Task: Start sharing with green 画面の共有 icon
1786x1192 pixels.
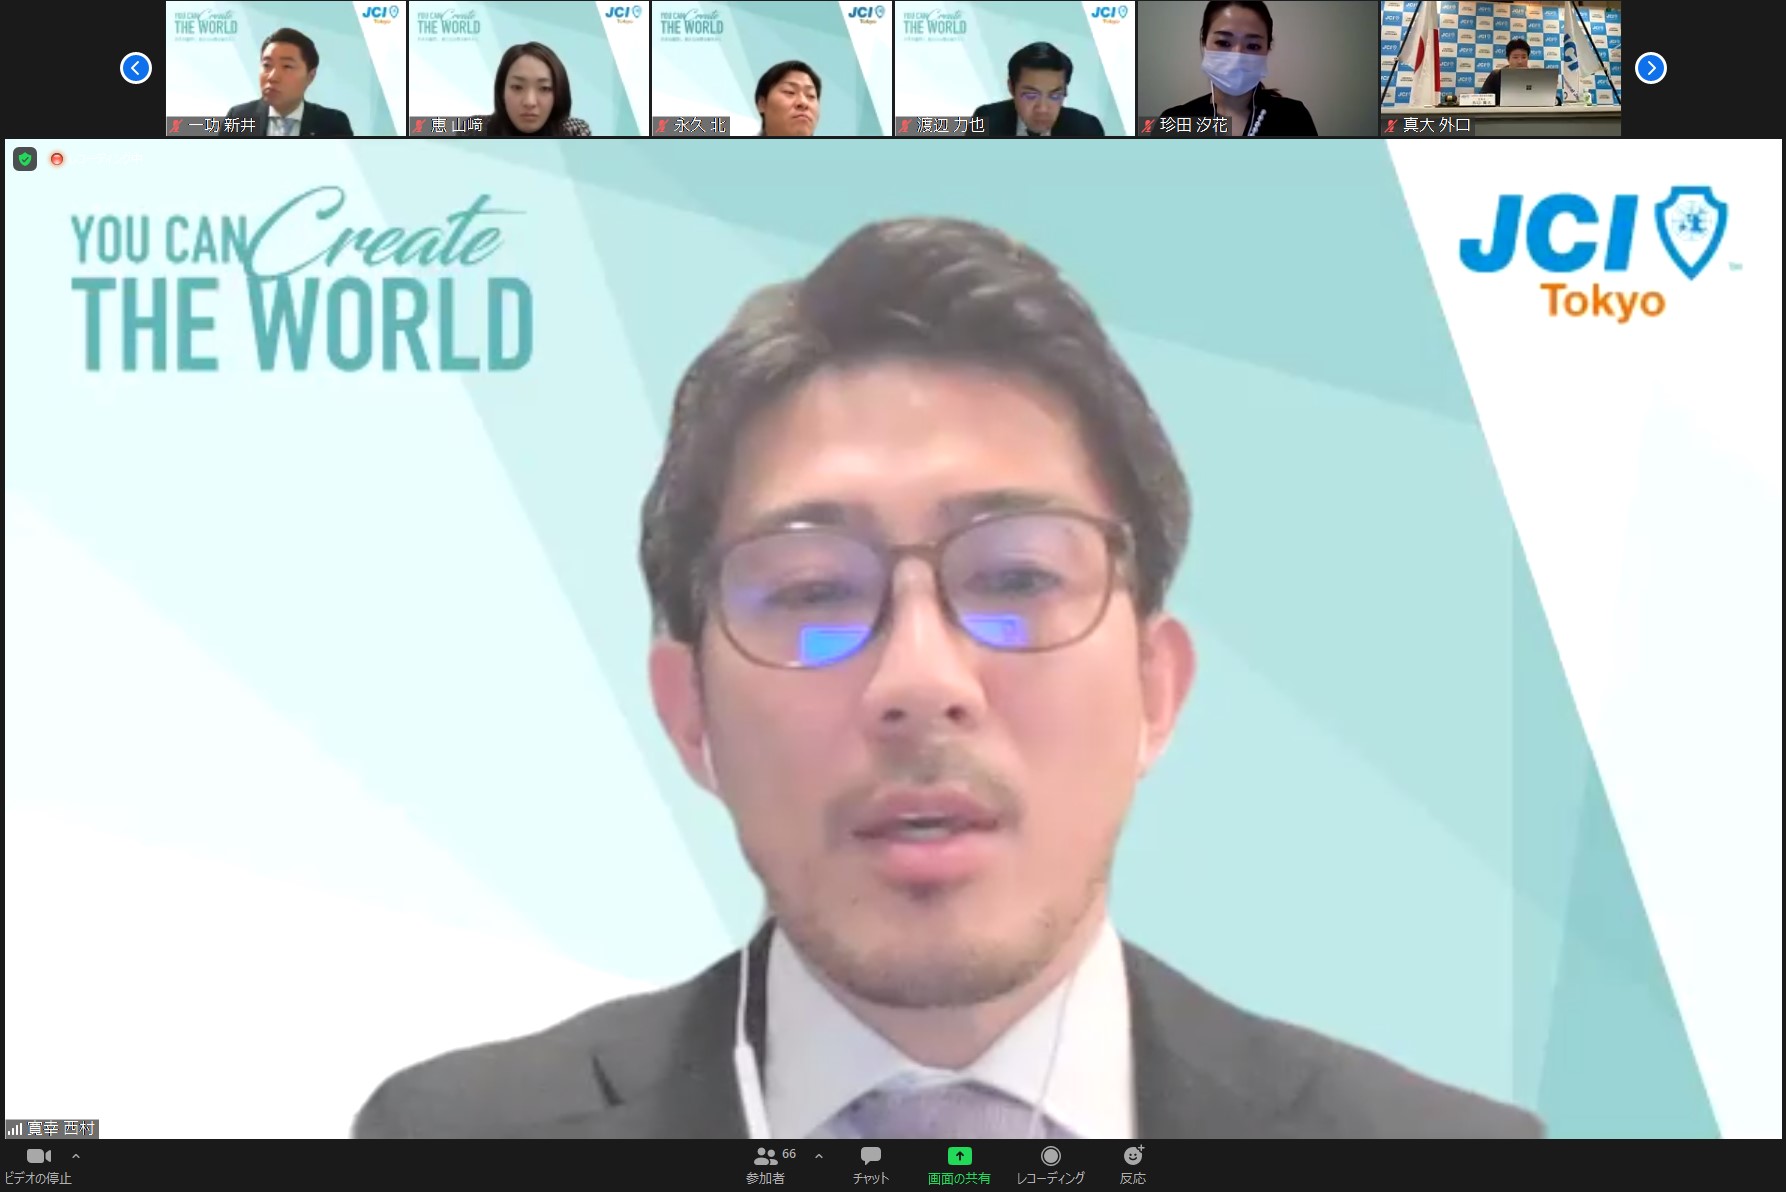Action: click(x=959, y=1157)
